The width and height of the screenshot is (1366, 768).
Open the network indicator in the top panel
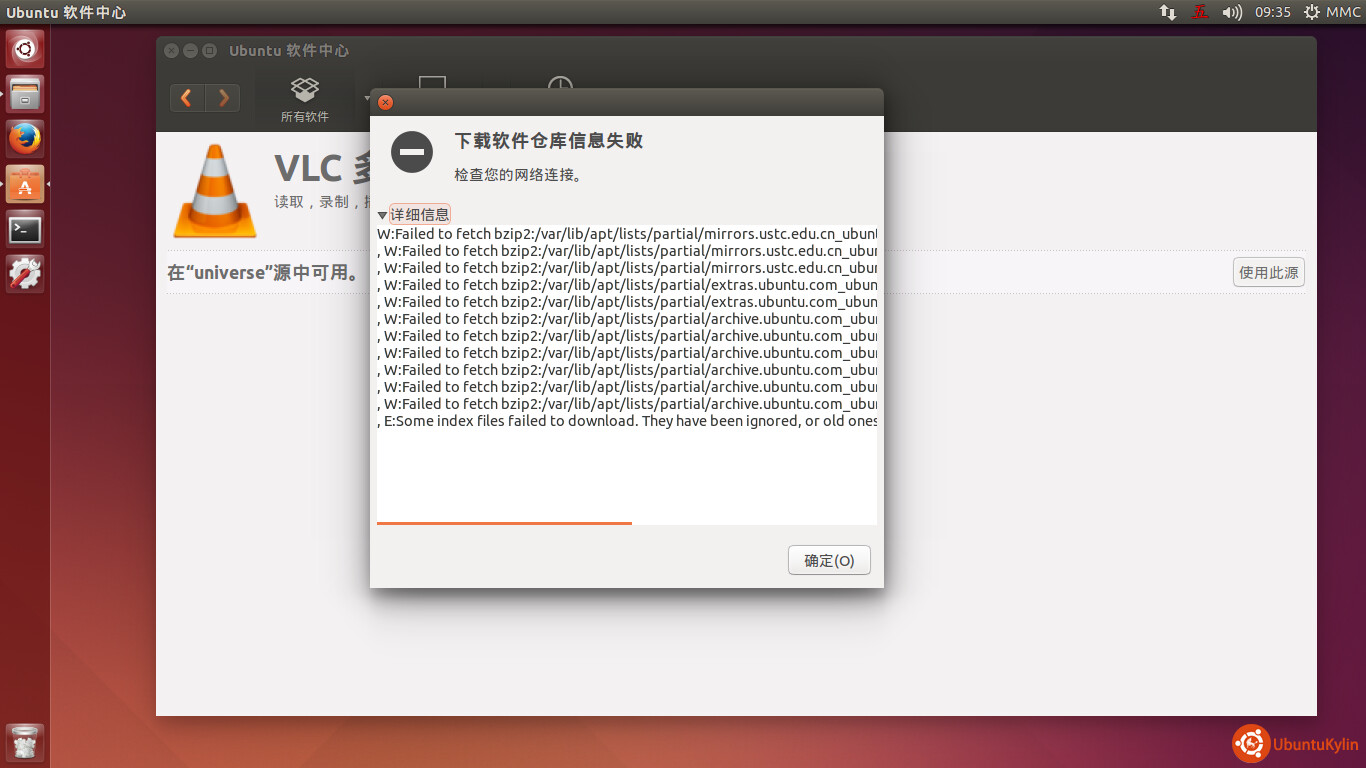pyautogui.click(x=1167, y=12)
